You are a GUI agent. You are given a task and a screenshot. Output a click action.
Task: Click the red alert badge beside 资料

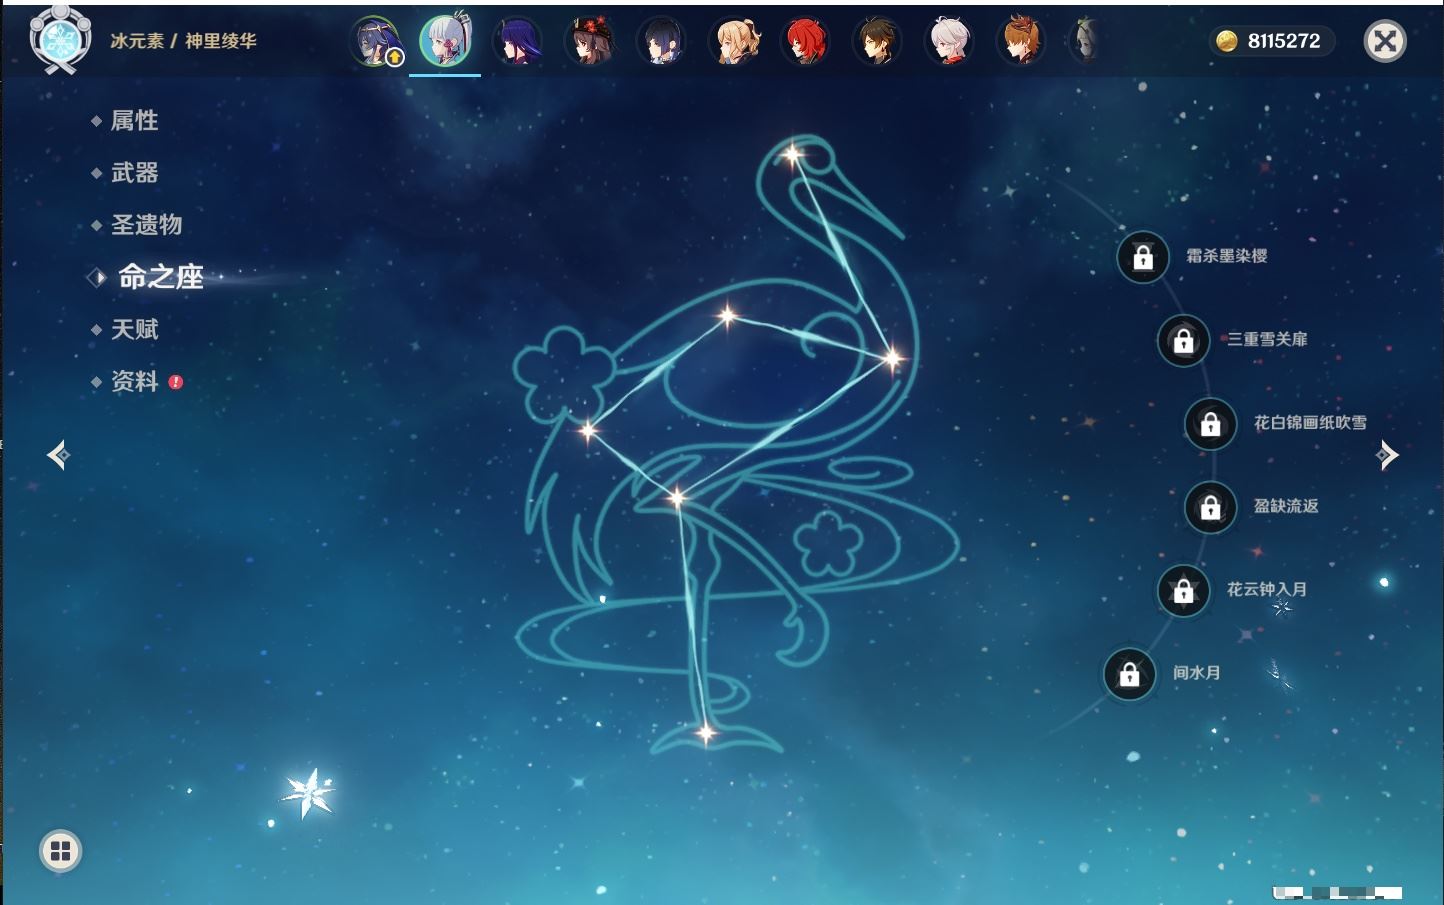pos(176,382)
